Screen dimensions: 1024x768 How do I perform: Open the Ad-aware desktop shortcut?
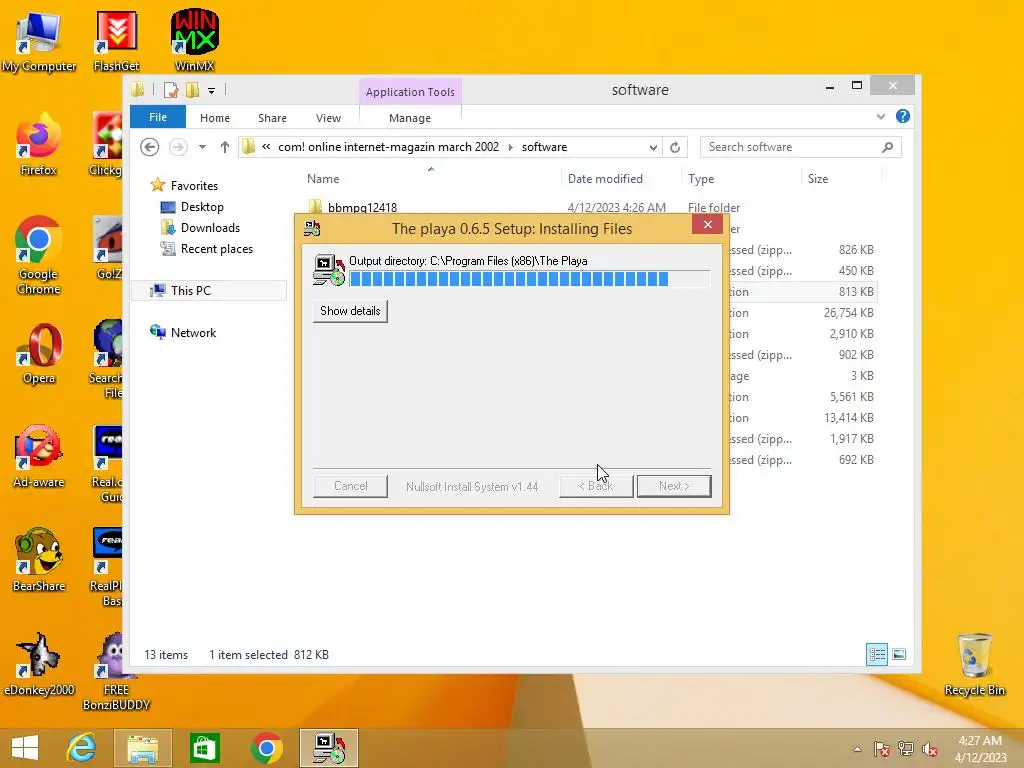(x=39, y=457)
